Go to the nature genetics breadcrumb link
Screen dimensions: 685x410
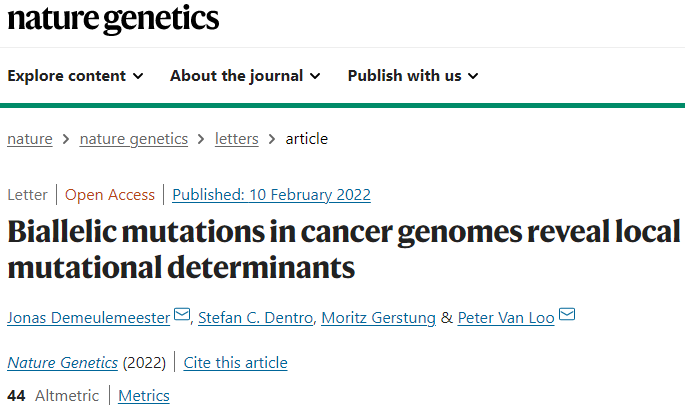coord(134,139)
